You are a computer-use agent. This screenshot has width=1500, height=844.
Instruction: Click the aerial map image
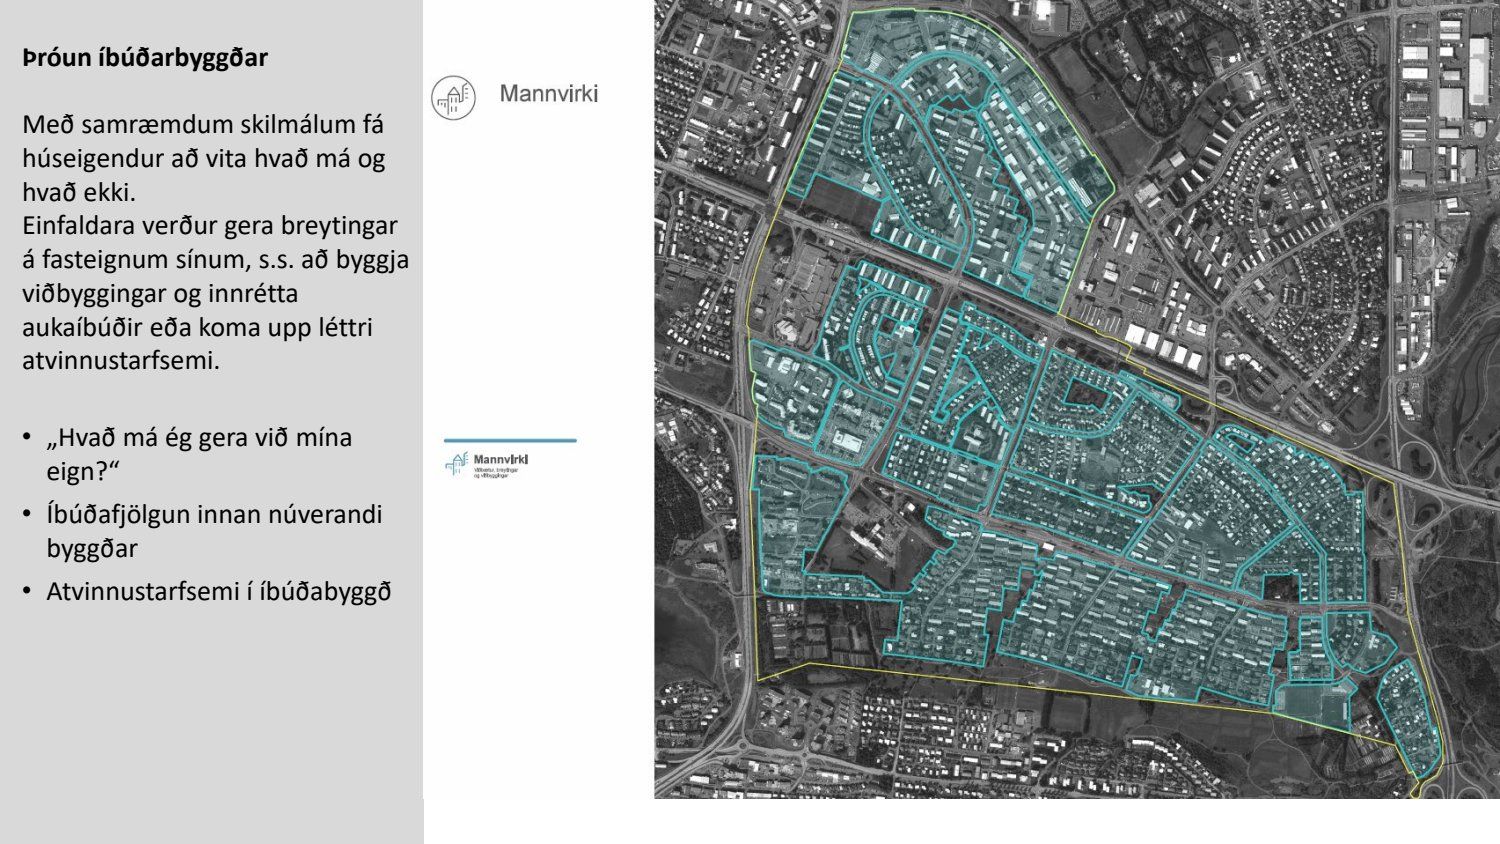point(1076,398)
